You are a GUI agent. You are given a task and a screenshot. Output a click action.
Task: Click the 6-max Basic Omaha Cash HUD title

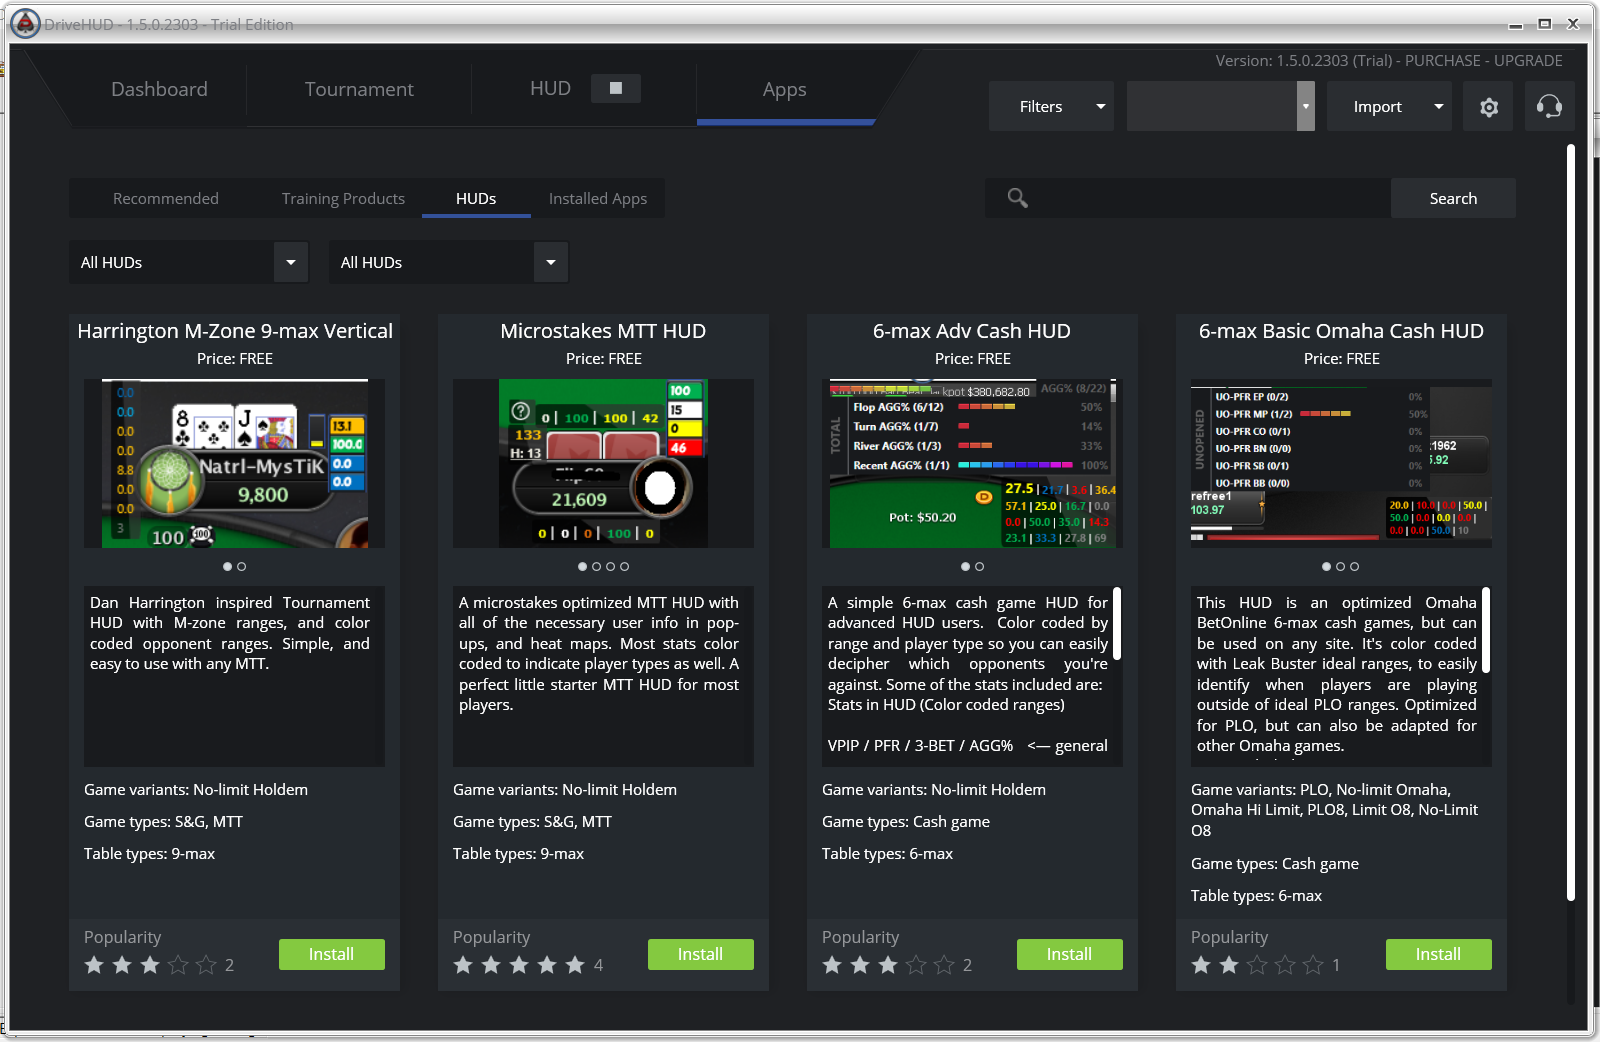pos(1341,331)
